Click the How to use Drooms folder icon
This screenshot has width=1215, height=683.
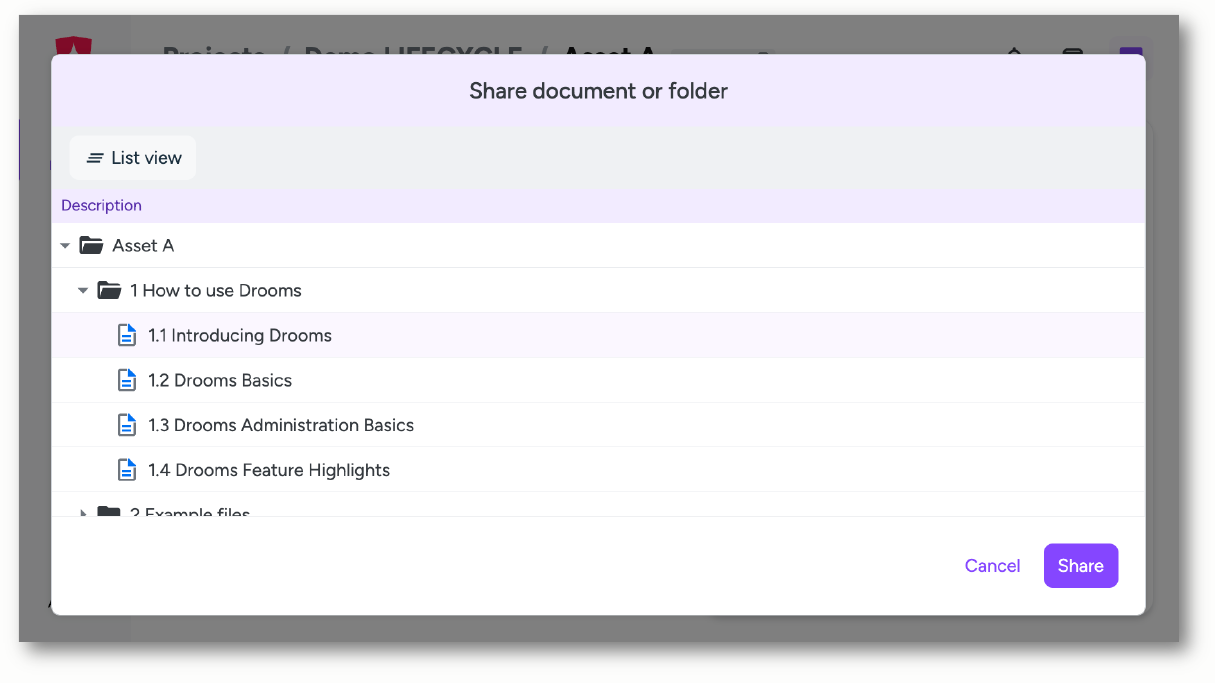tap(109, 290)
